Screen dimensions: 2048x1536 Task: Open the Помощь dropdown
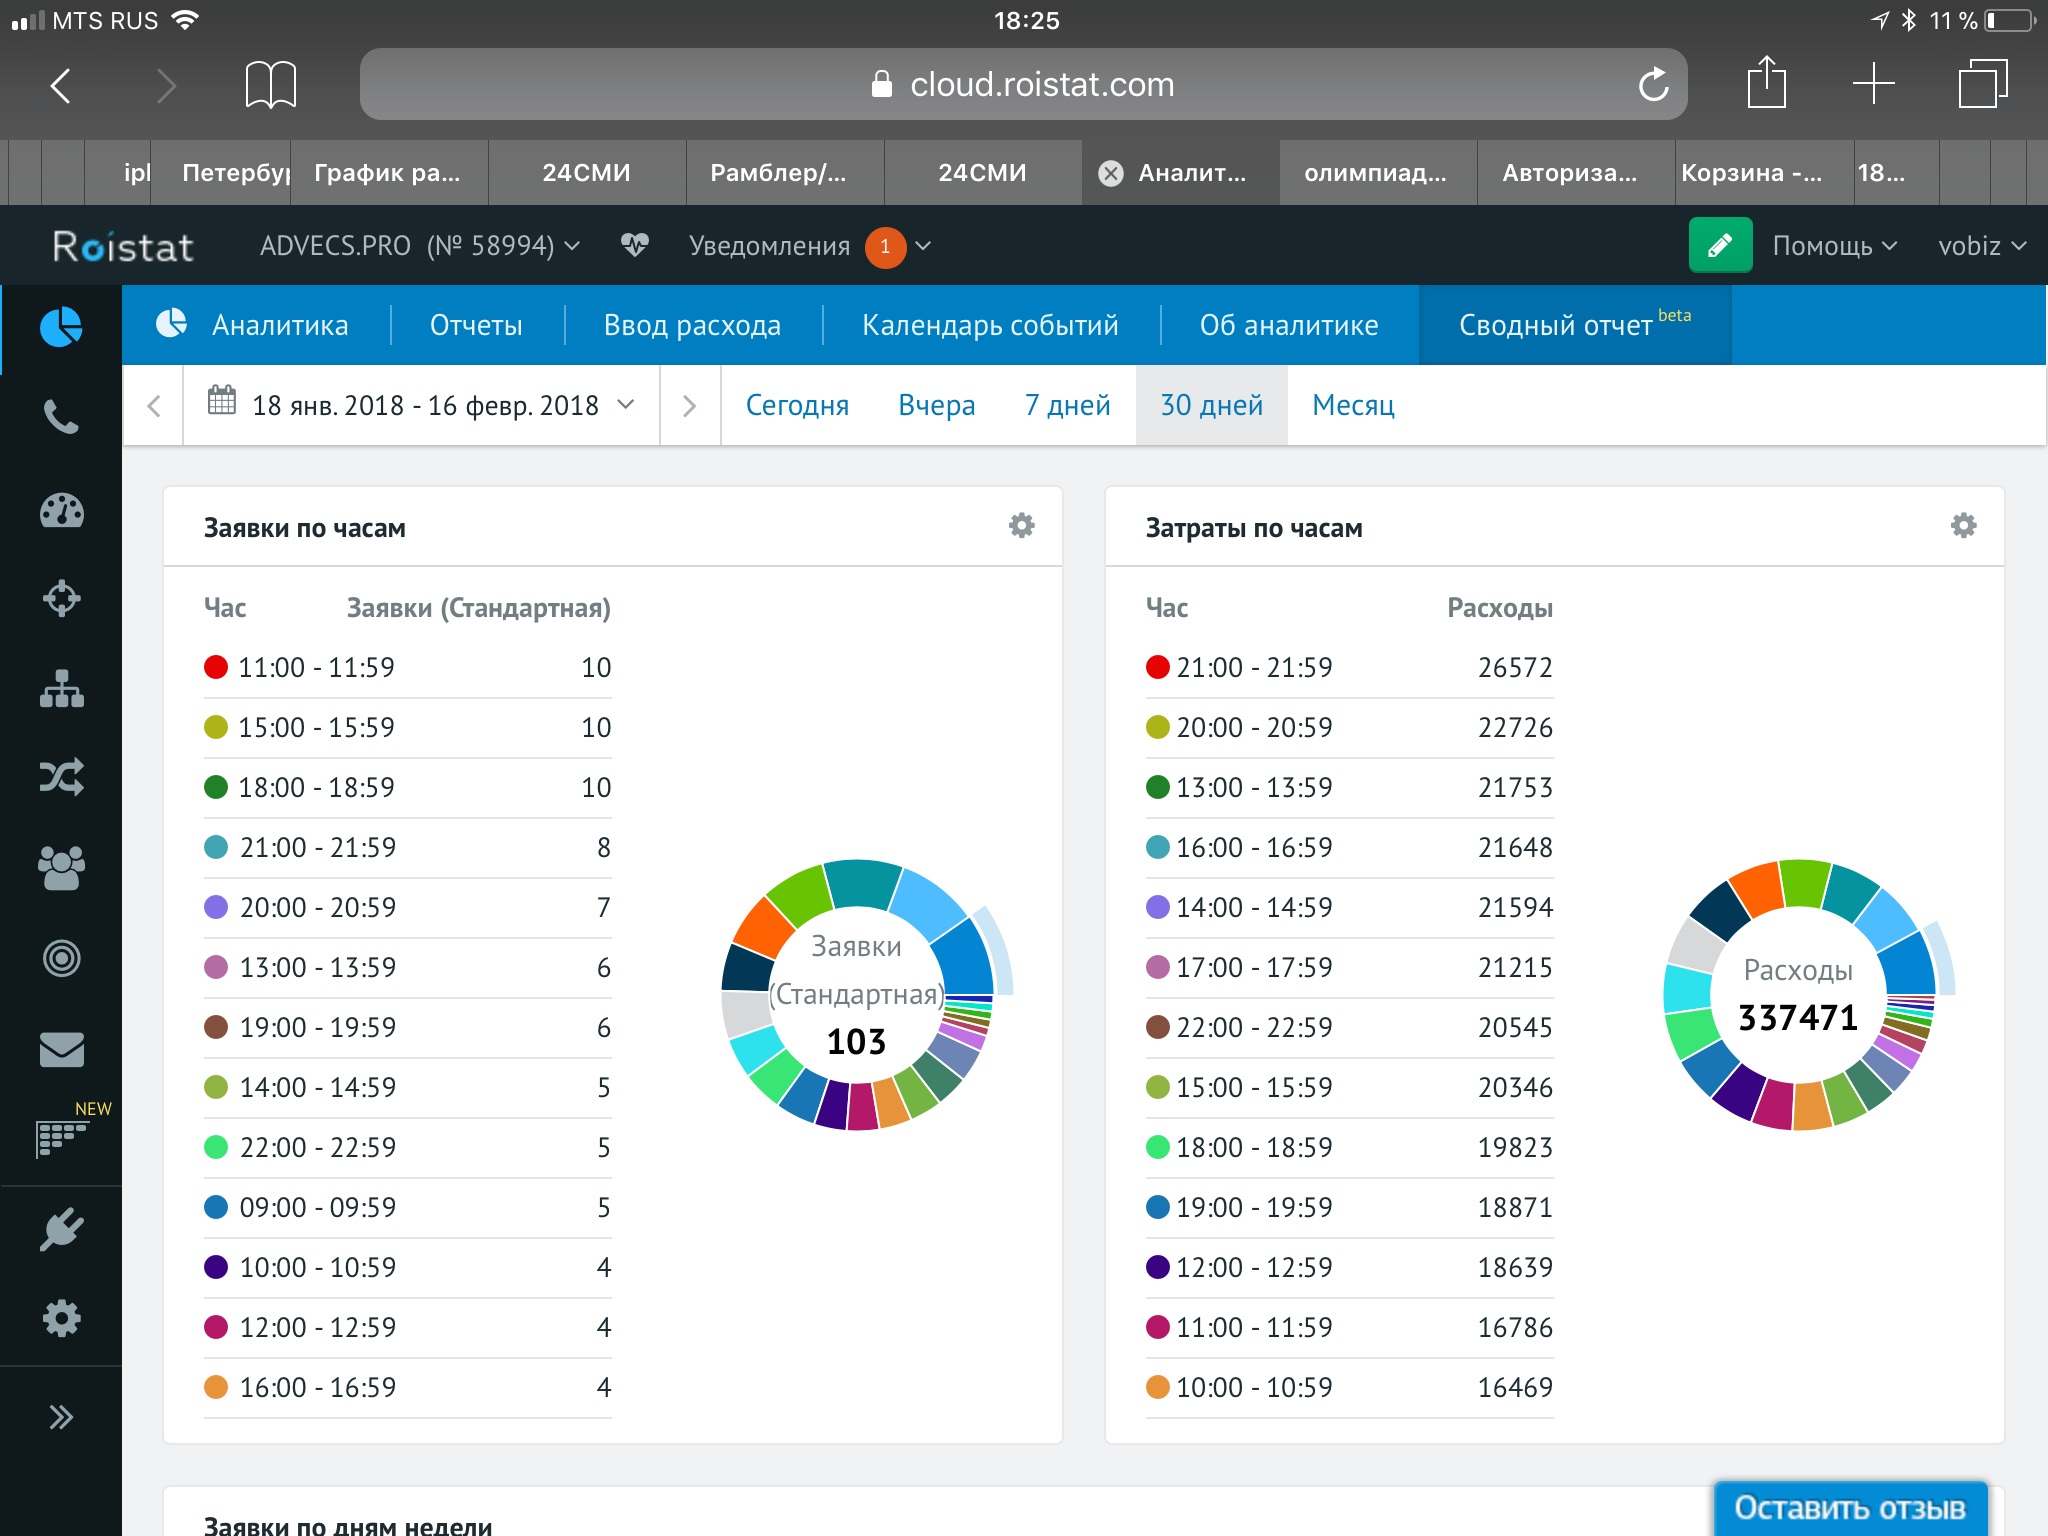pos(1834,246)
